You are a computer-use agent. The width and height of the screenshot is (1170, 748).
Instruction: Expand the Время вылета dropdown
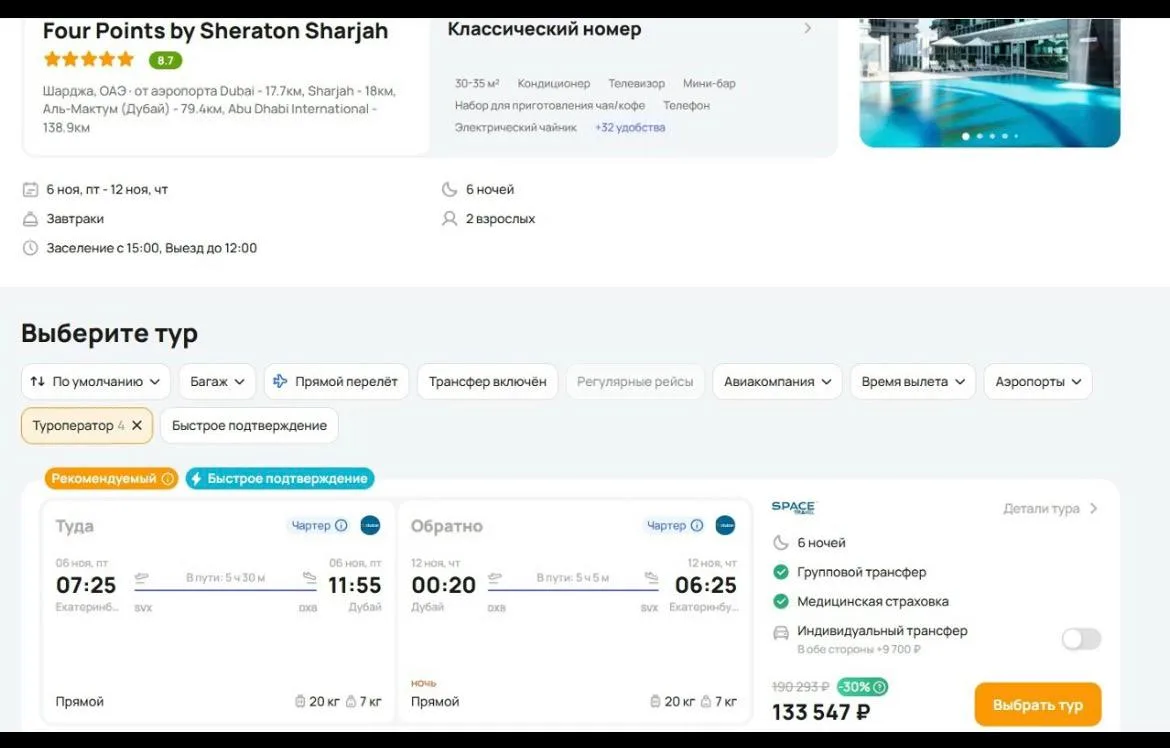point(913,381)
